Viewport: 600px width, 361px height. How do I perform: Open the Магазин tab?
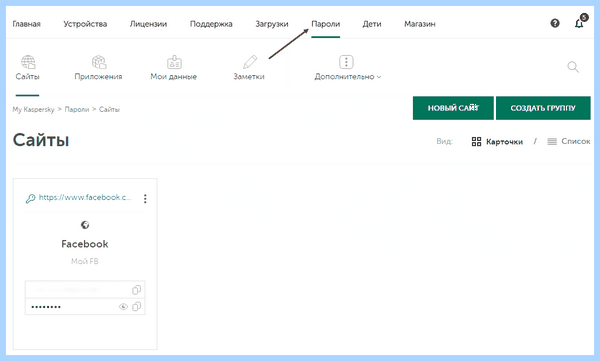(x=420, y=24)
